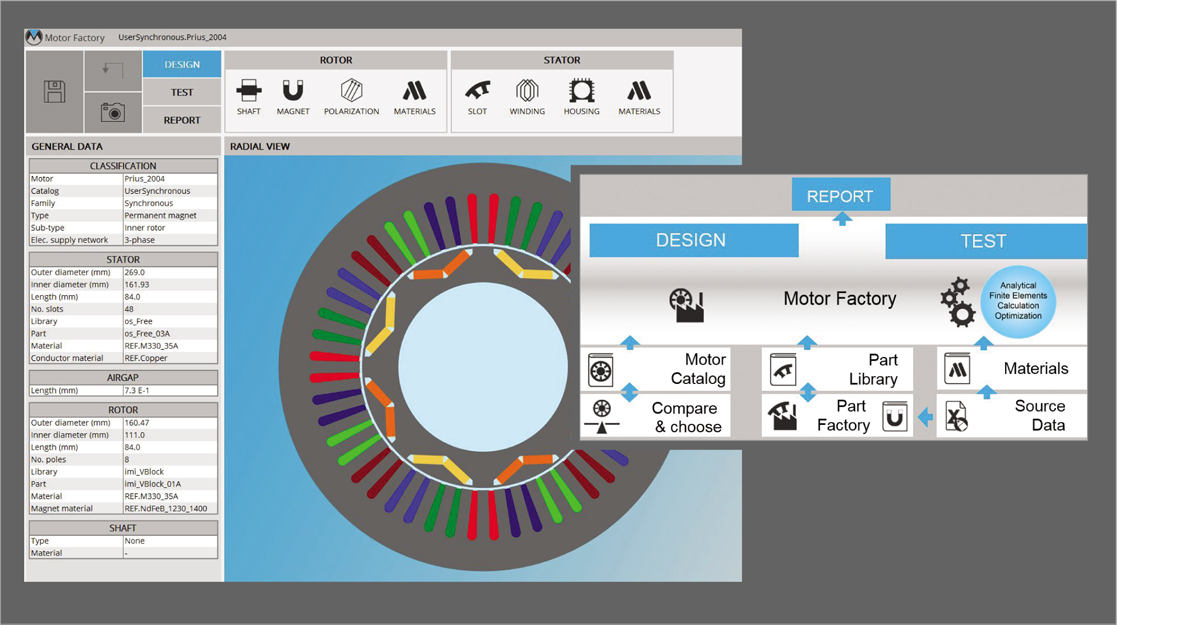Click the Motor Catalog label in diagram
Image resolution: width=1200 pixels, height=625 pixels.
(x=698, y=369)
